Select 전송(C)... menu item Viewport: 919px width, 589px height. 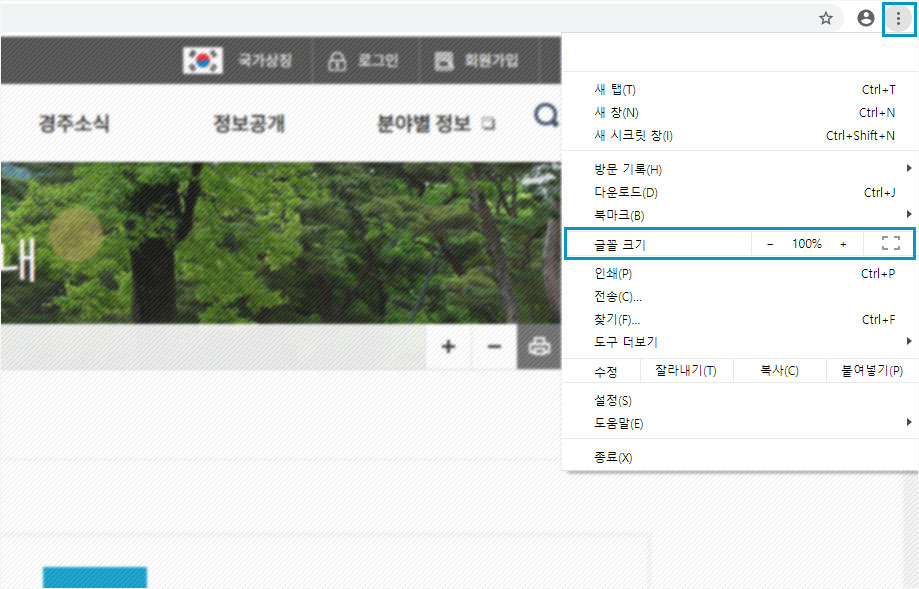click(x=740, y=297)
